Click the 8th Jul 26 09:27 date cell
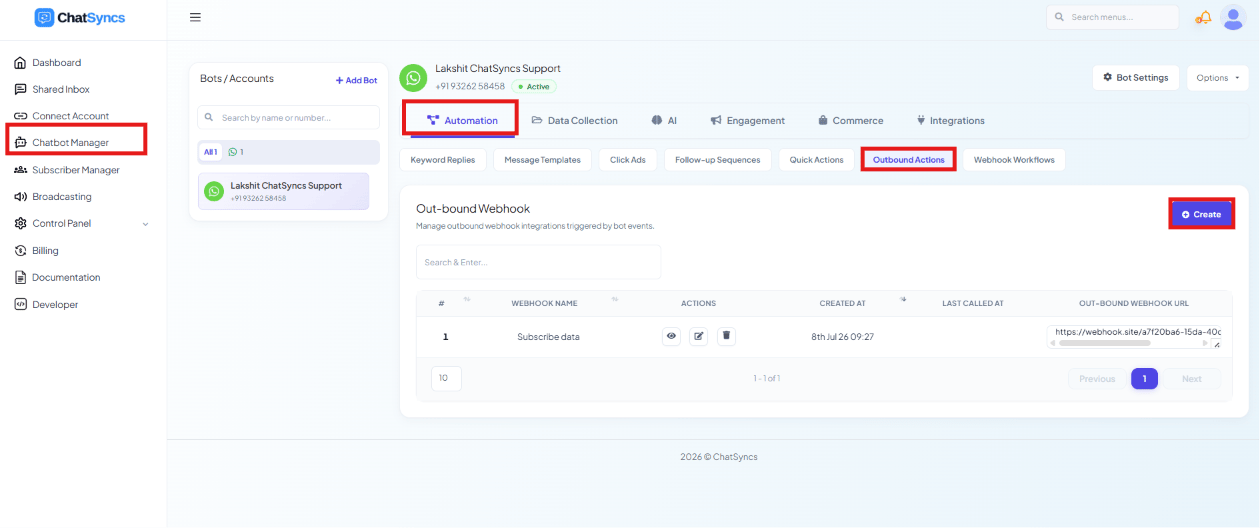The width and height of the screenshot is (1260, 528). tap(842, 337)
